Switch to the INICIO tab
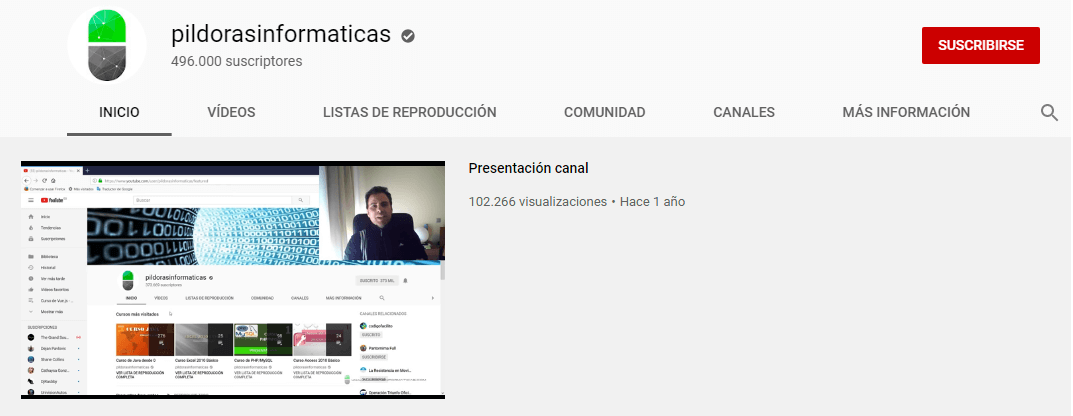Image resolution: width=1073 pixels, height=416 pixels. [119, 112]
